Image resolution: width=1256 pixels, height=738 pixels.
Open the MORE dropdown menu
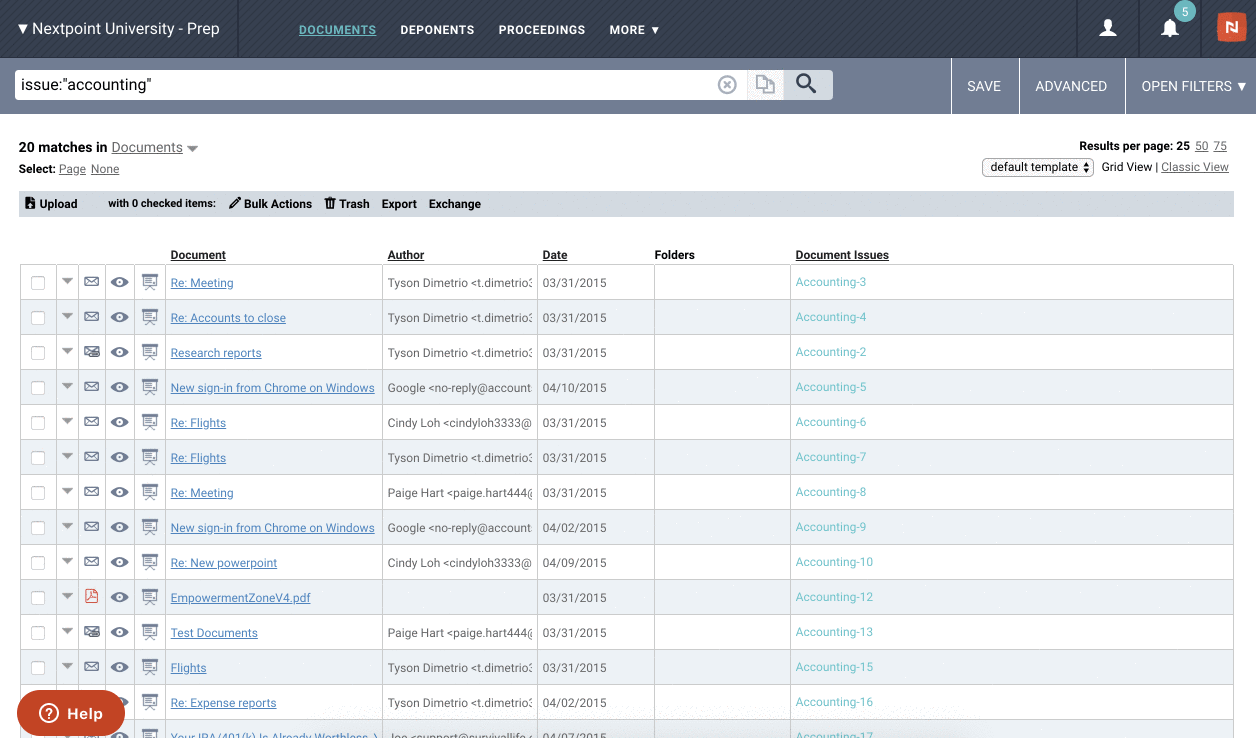[634, 30]
